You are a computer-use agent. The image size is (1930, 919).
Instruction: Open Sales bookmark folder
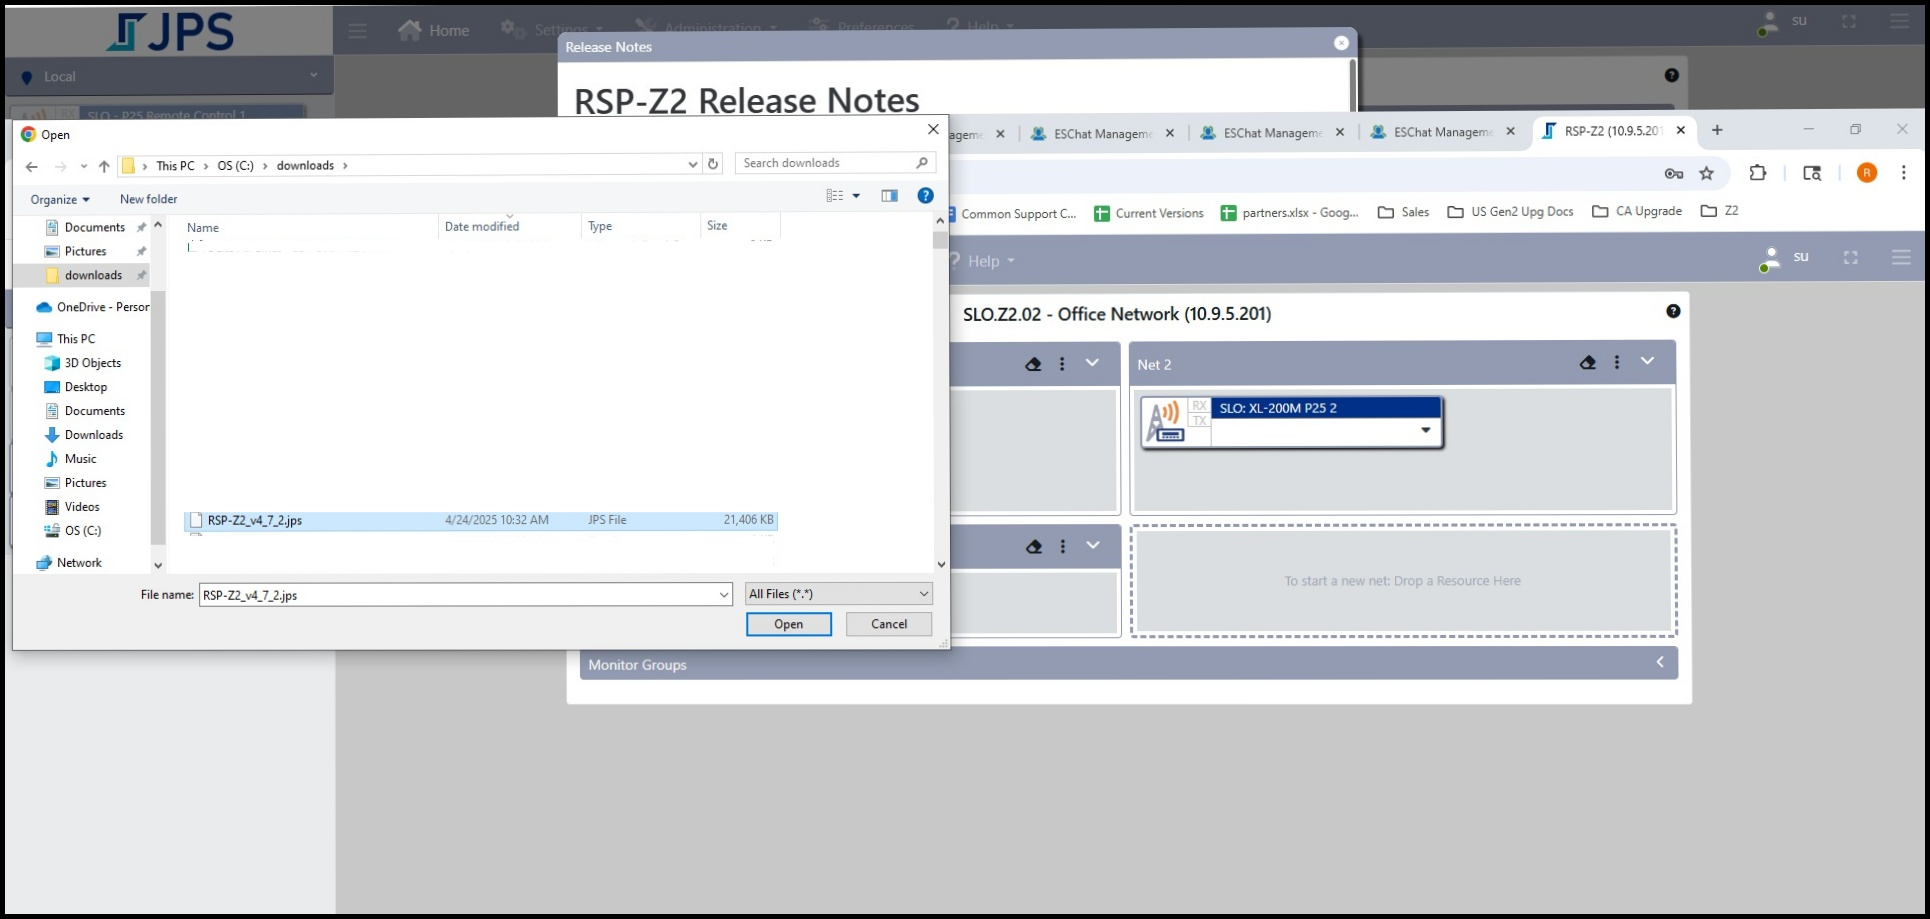pos(1404,212)
